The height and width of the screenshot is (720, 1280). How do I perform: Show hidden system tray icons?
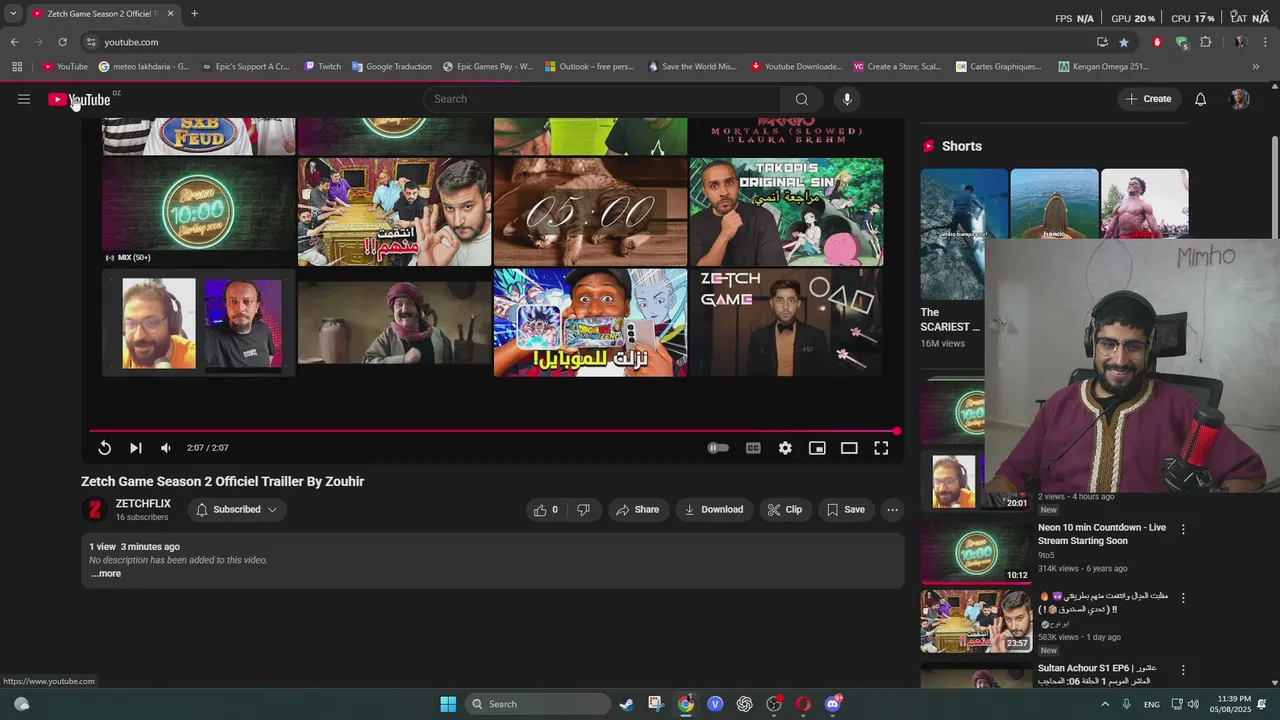1104,704
